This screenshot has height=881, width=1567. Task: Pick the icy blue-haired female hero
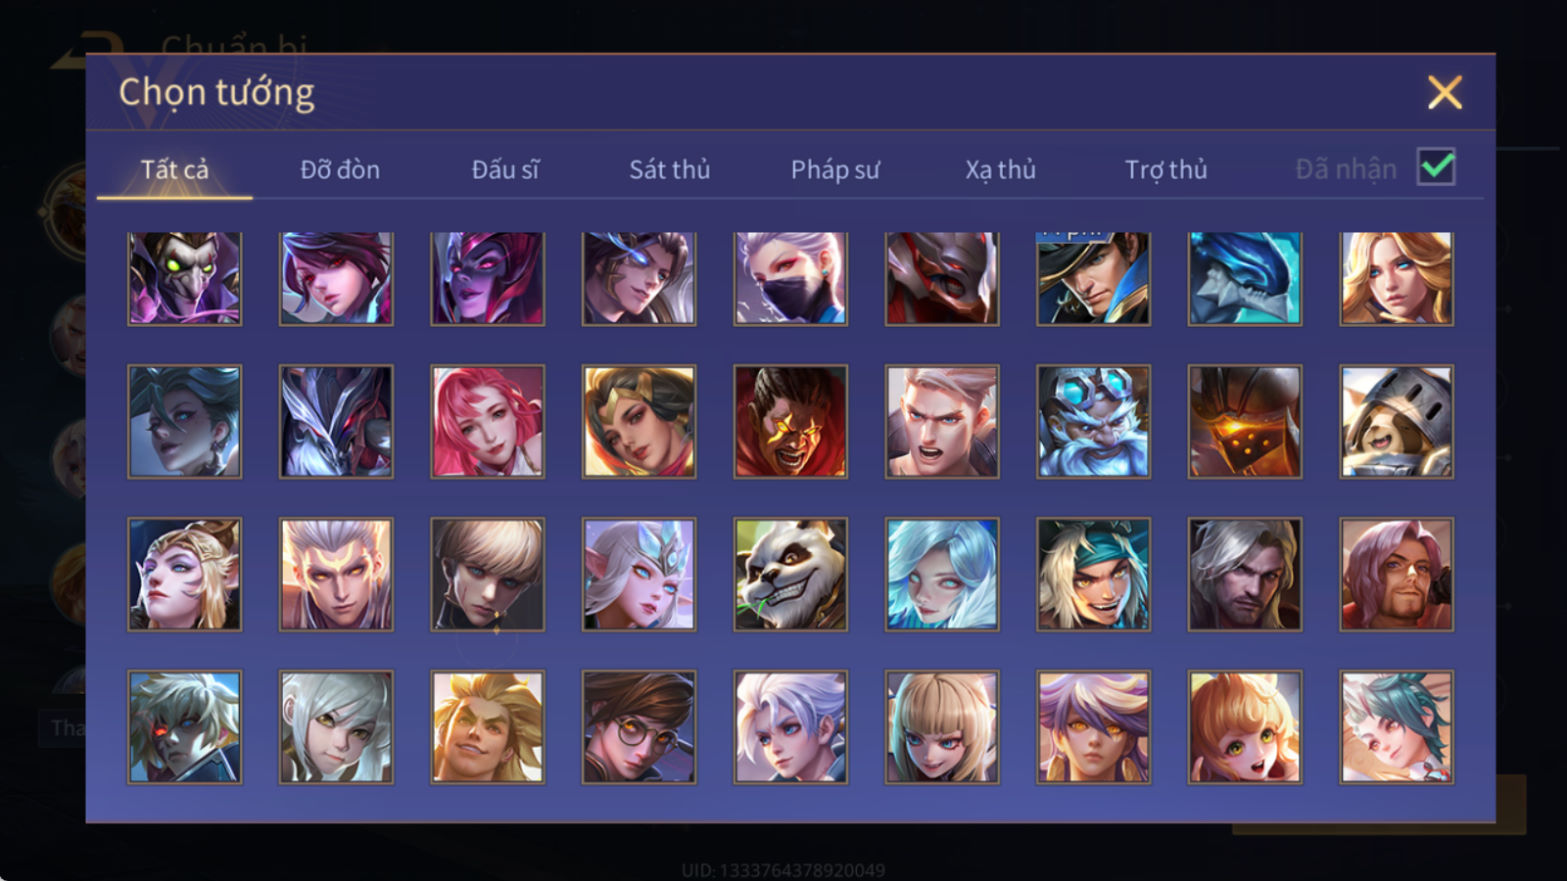point(942,574)
